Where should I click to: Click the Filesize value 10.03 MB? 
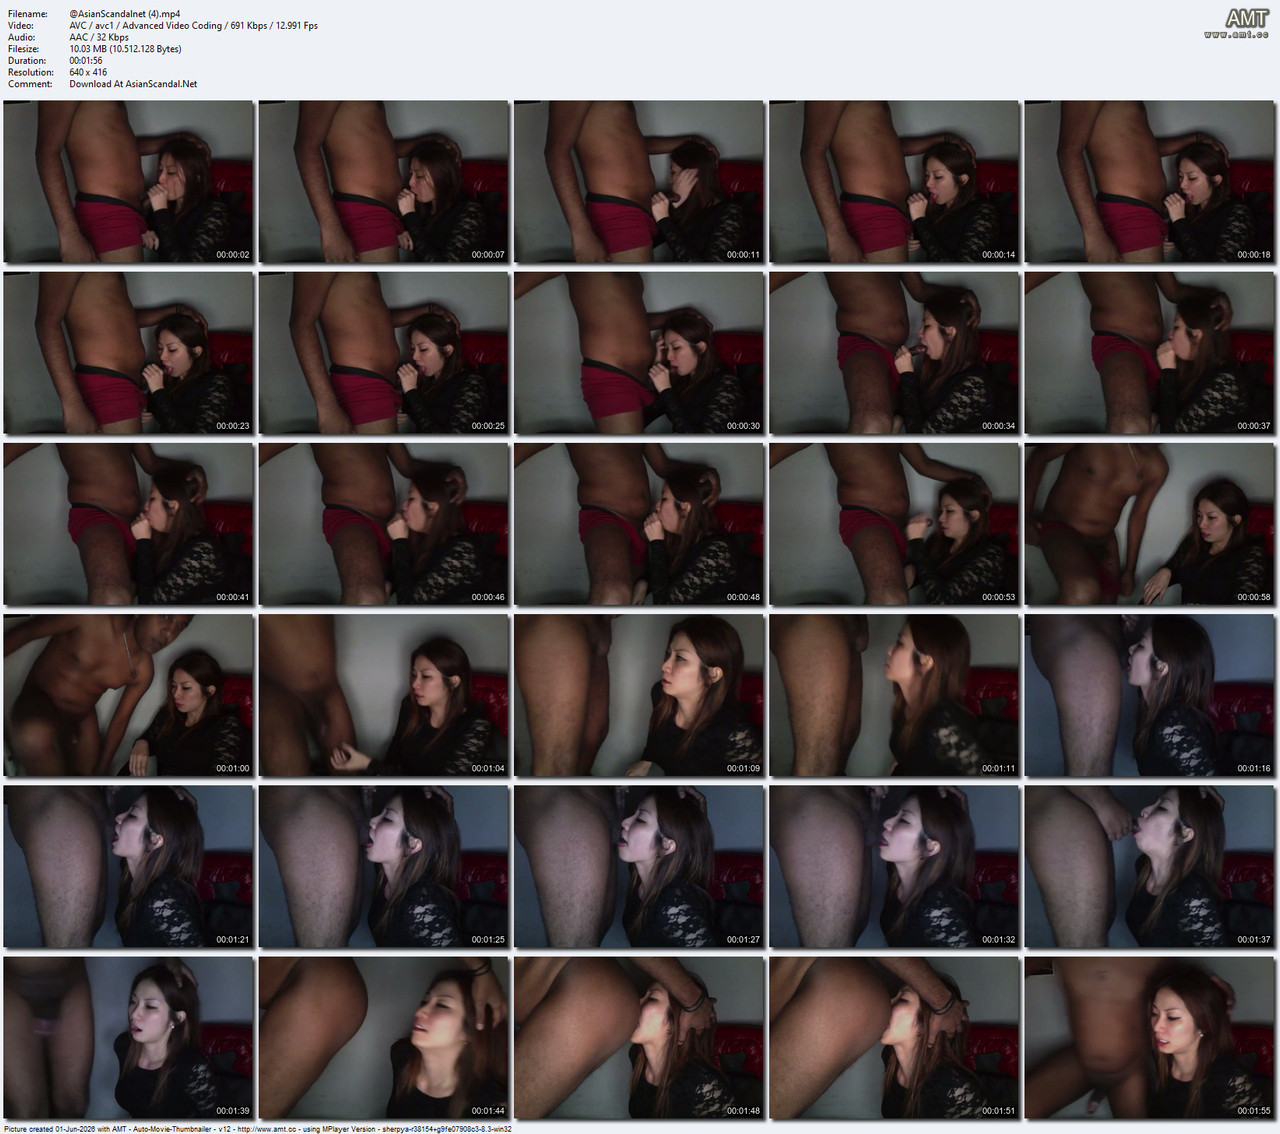click(125, 49)
